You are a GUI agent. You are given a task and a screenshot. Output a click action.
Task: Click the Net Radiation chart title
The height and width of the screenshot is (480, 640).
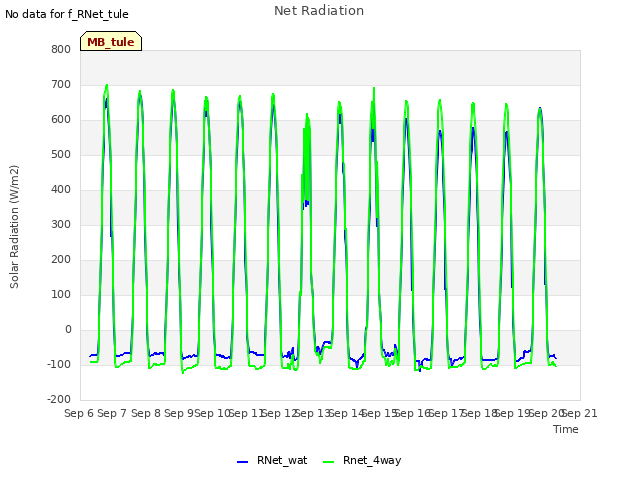319,11
